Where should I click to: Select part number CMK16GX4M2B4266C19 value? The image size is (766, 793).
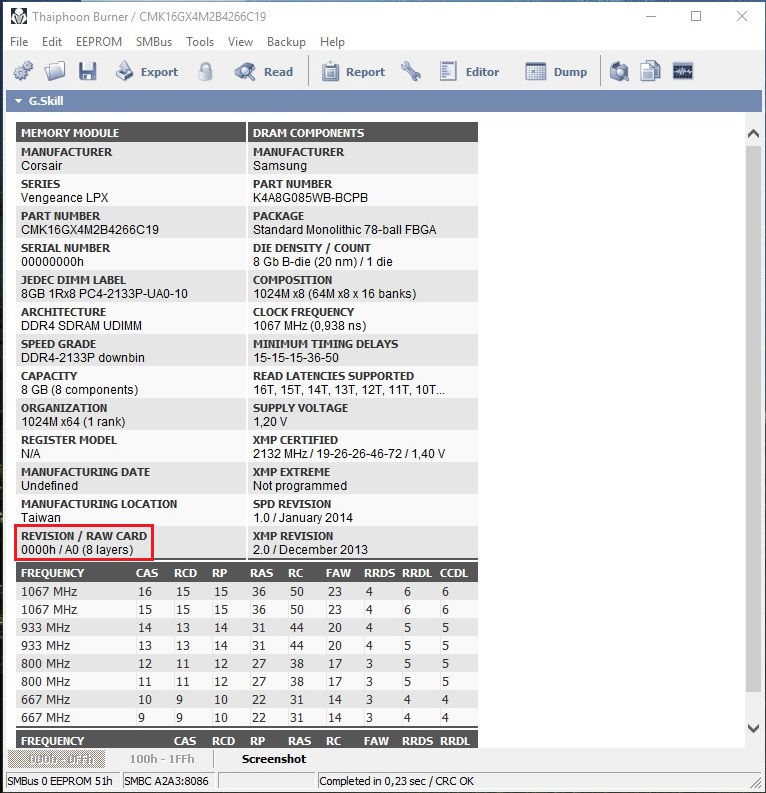point(90,230)
